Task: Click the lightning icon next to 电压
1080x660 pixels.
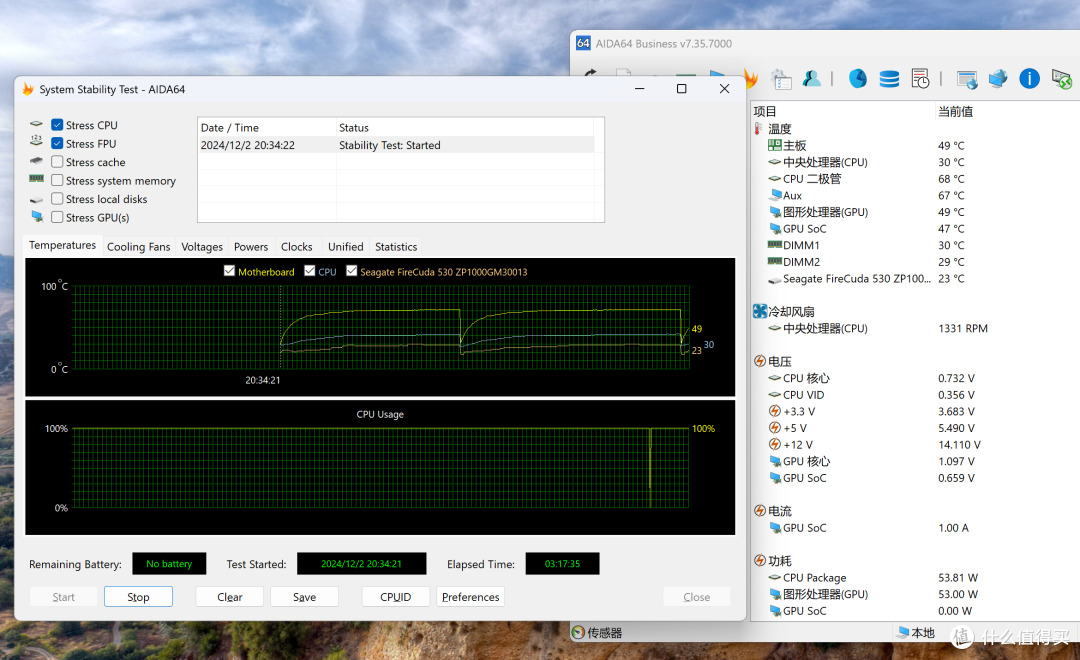Action: (x=760, y=361)
